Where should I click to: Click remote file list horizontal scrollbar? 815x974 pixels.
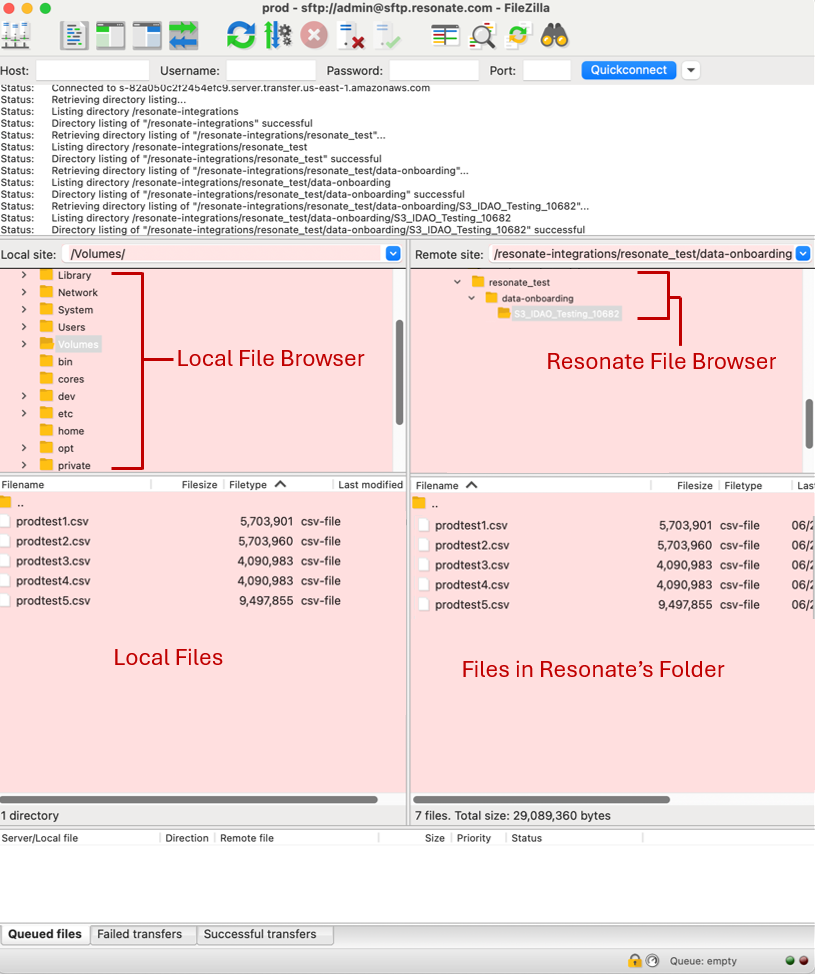(541, 799)
